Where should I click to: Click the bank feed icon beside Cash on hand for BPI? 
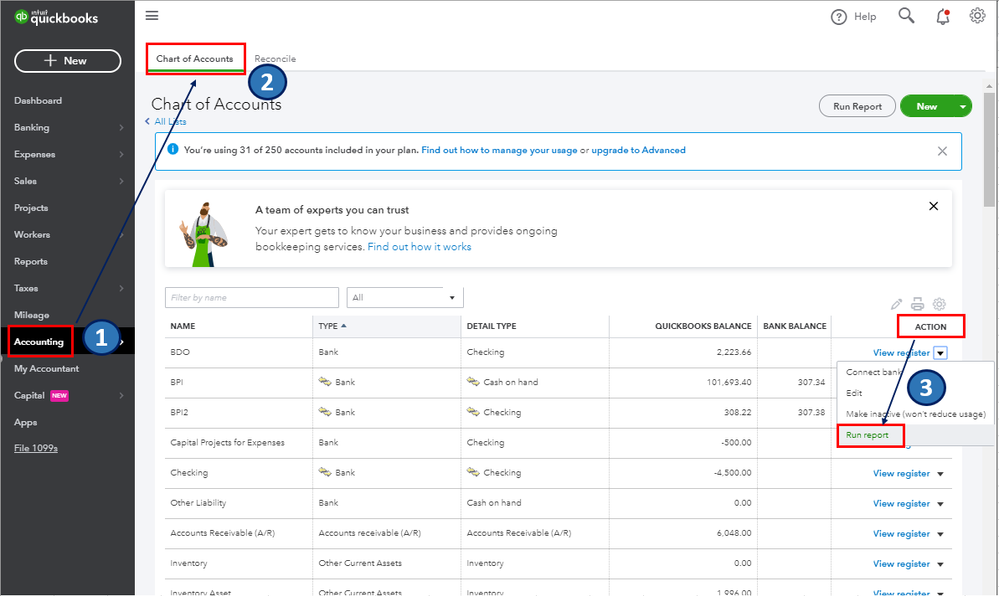coord(473,382)
